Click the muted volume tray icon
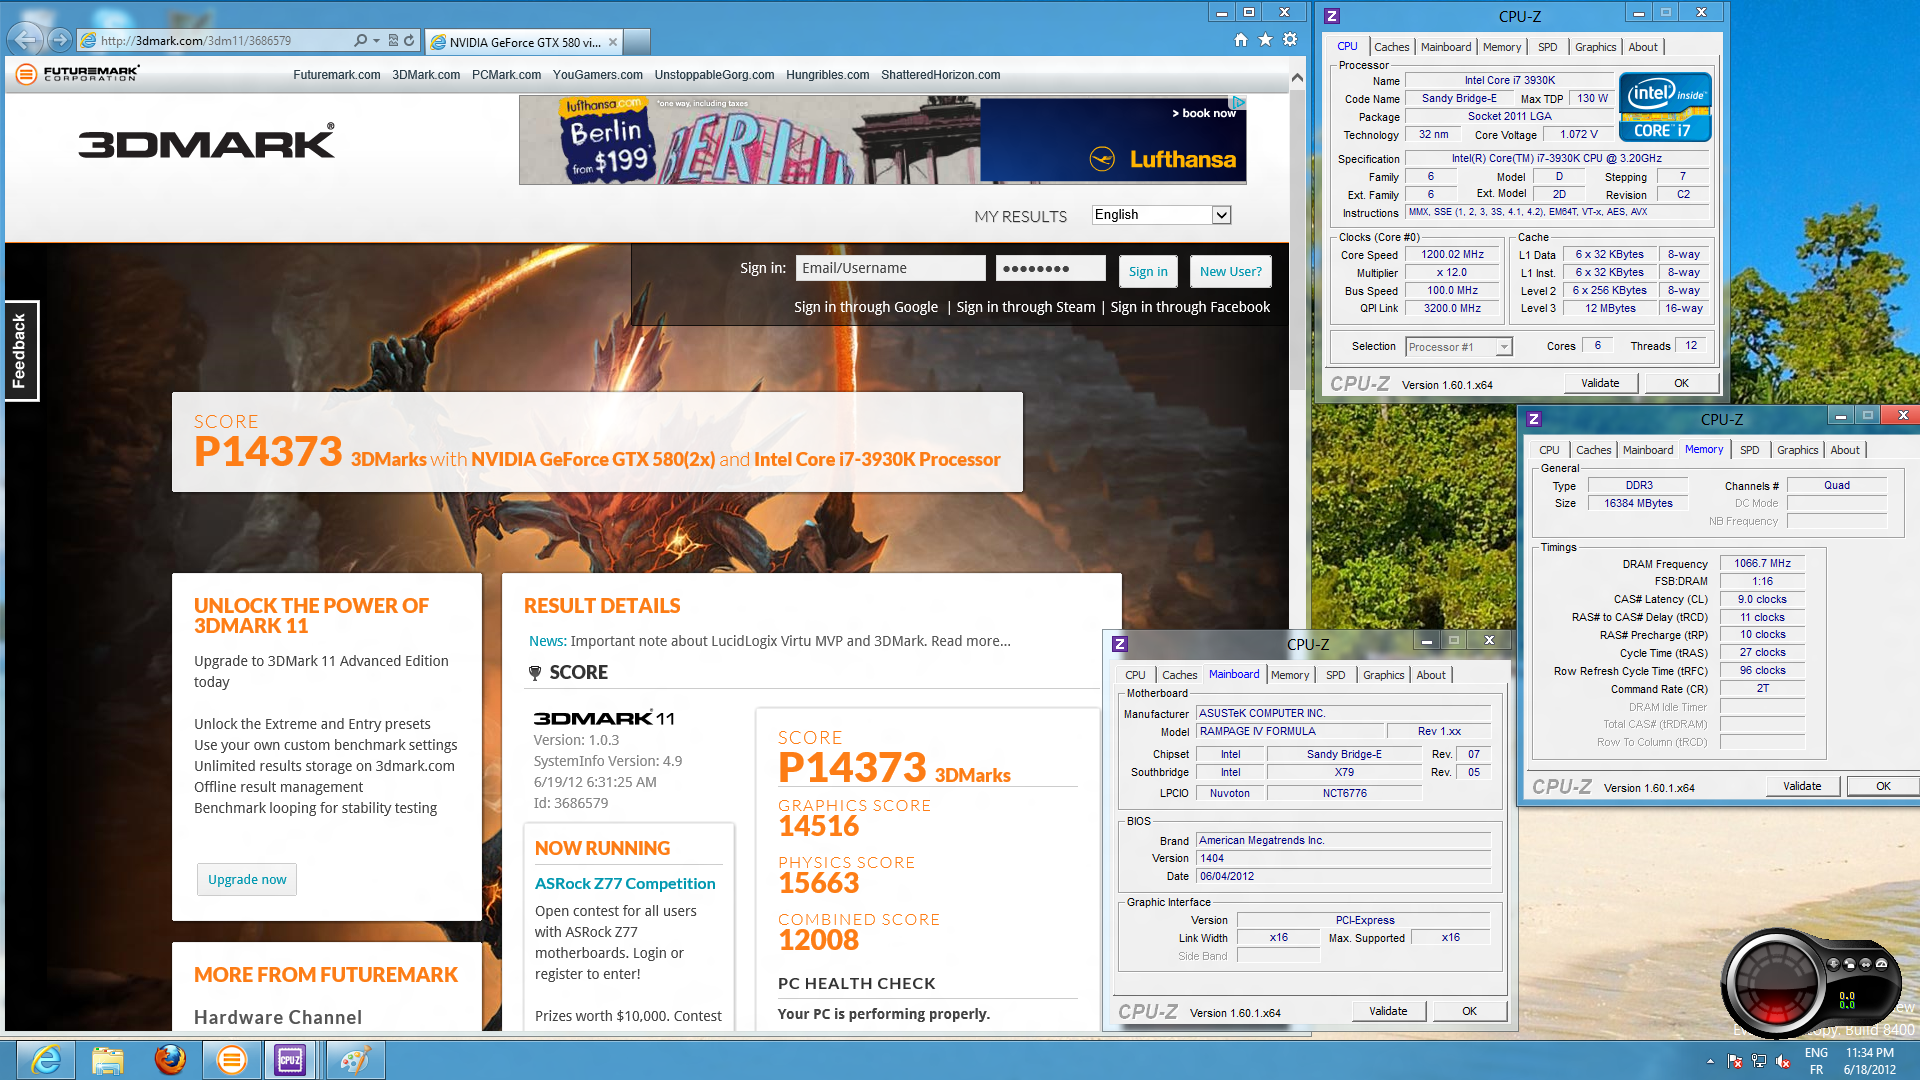 tap(1783, 1061)
